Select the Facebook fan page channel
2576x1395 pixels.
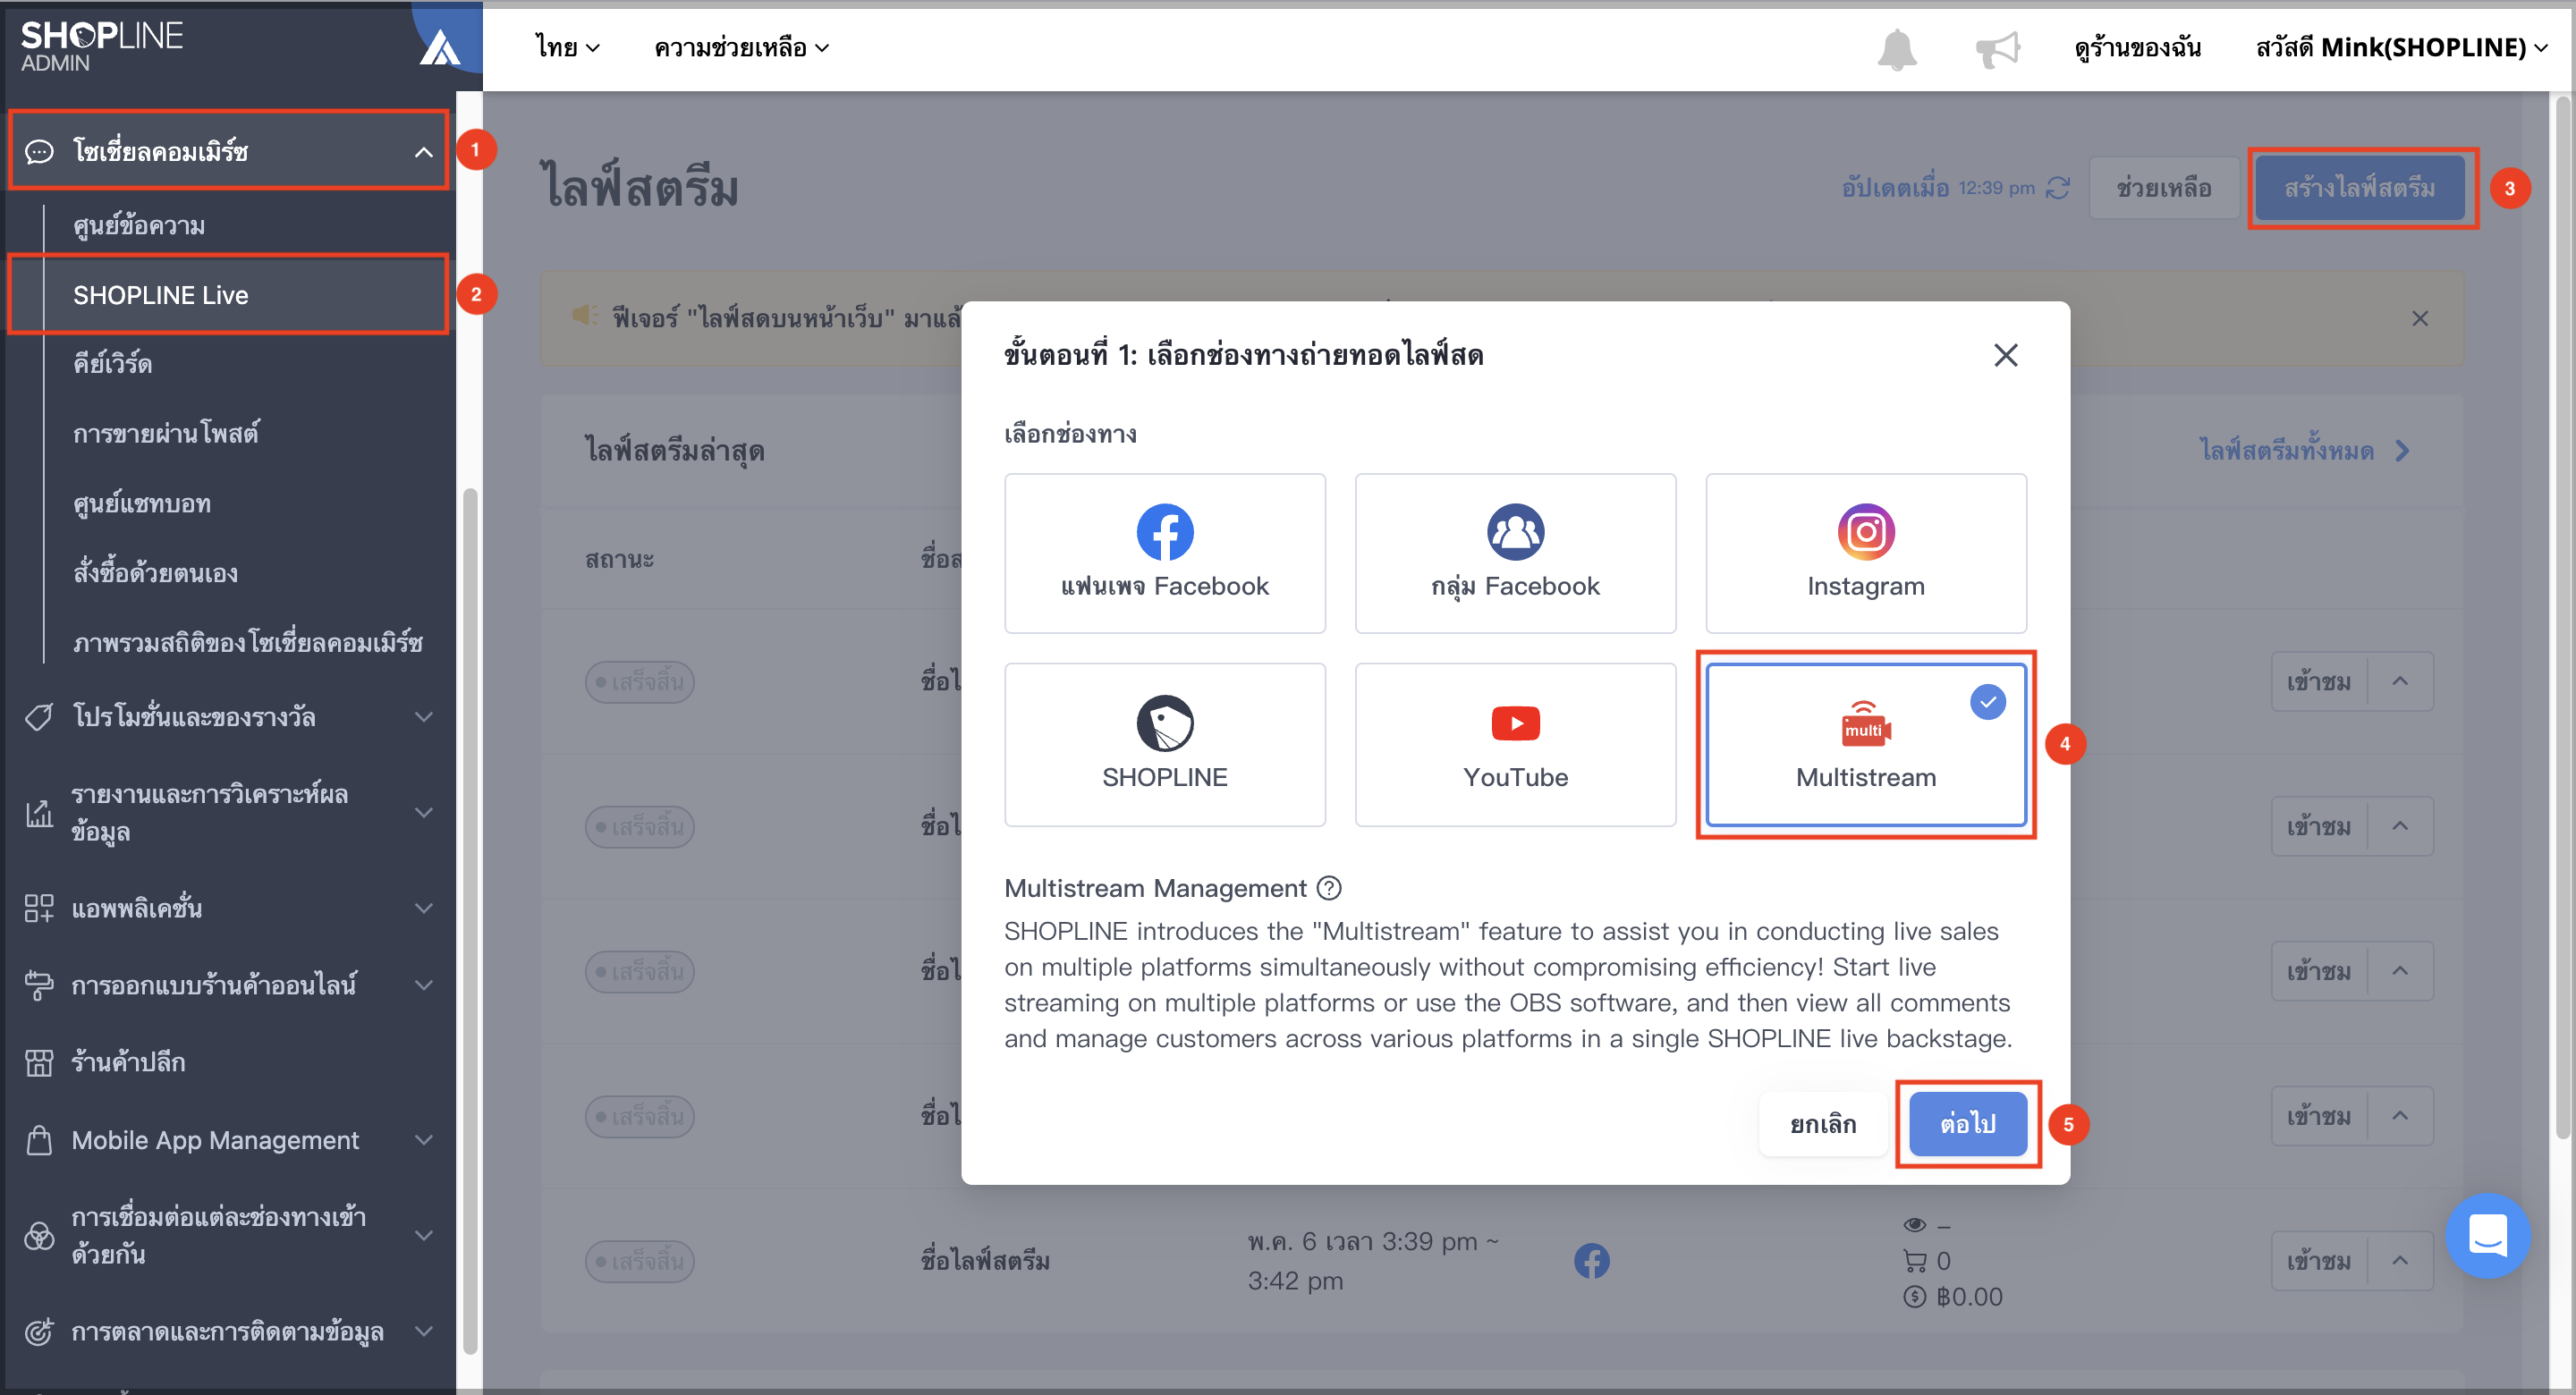1165,553
